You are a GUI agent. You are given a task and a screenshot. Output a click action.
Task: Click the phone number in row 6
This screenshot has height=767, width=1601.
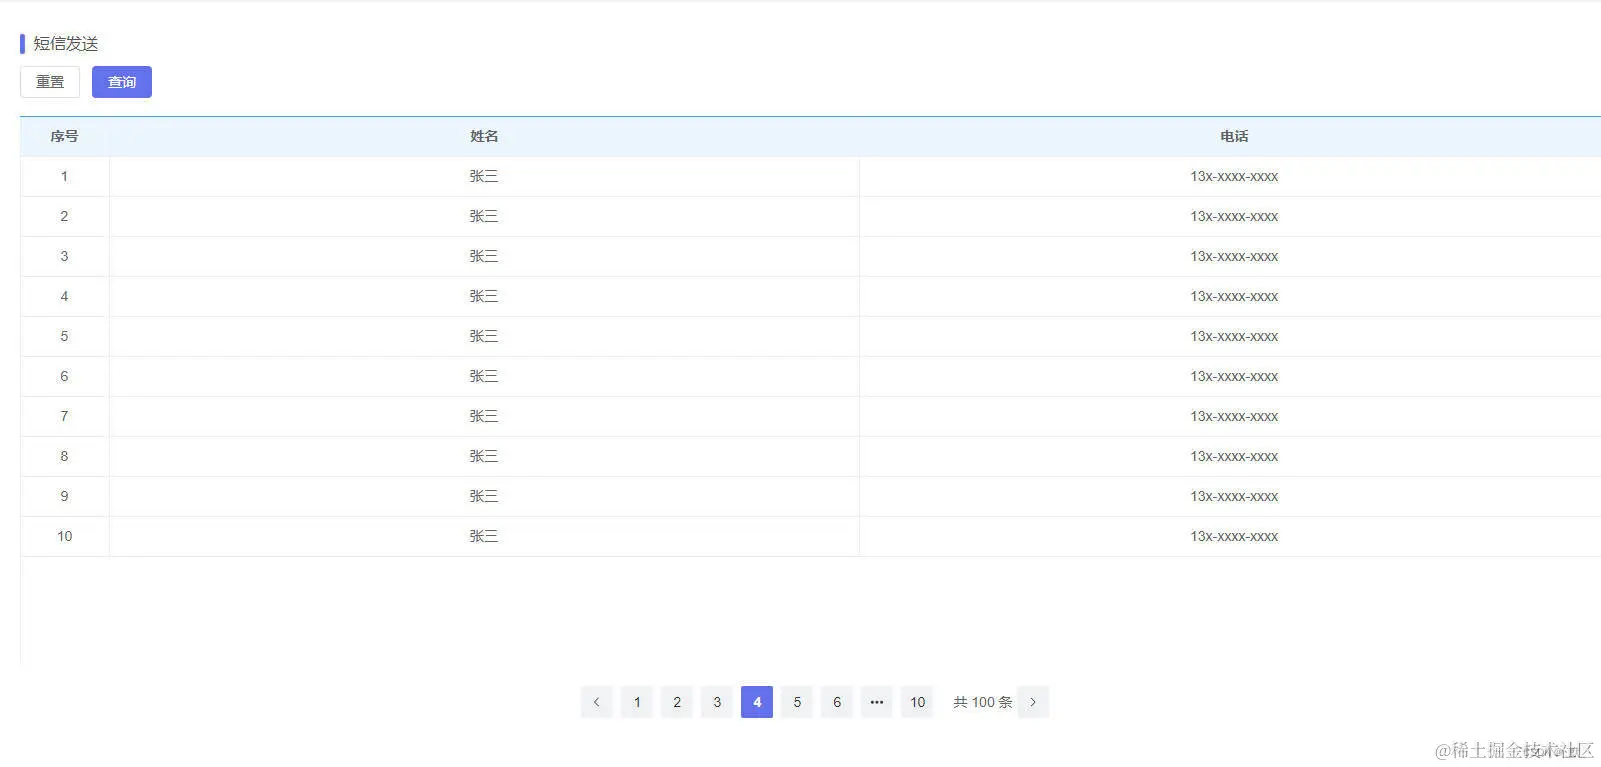click(x=1234, y=376)
